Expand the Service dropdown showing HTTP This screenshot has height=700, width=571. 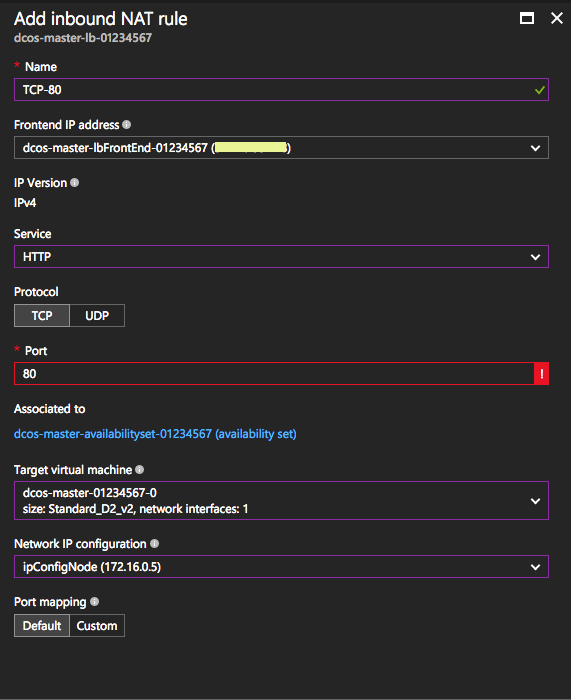tap(281, 257)
